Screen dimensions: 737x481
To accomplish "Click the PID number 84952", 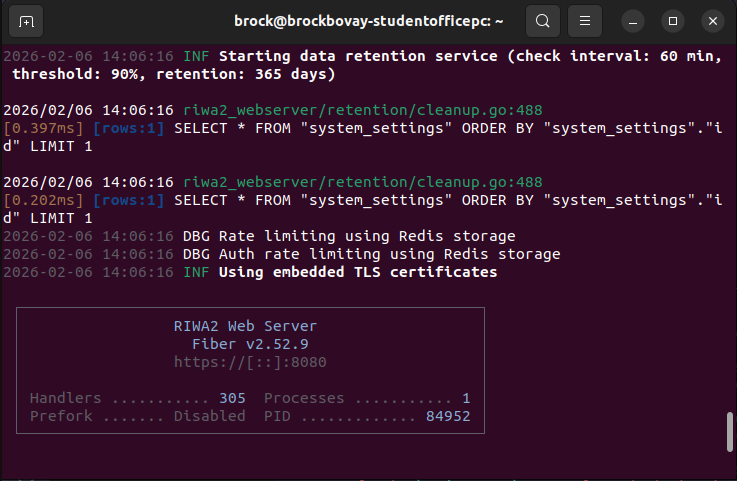I will pyautogui.click(x=447, y=416).
